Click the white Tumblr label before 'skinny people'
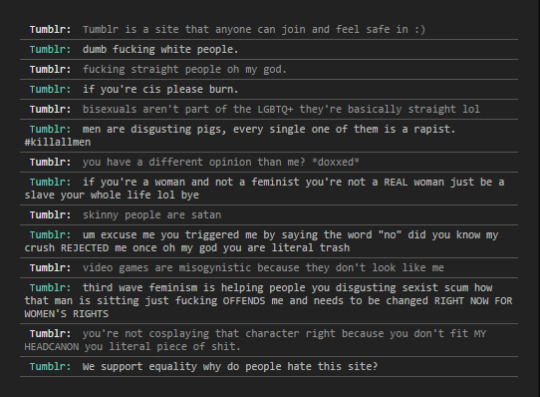This screenshot has width=540, height=397. [50, 215]
